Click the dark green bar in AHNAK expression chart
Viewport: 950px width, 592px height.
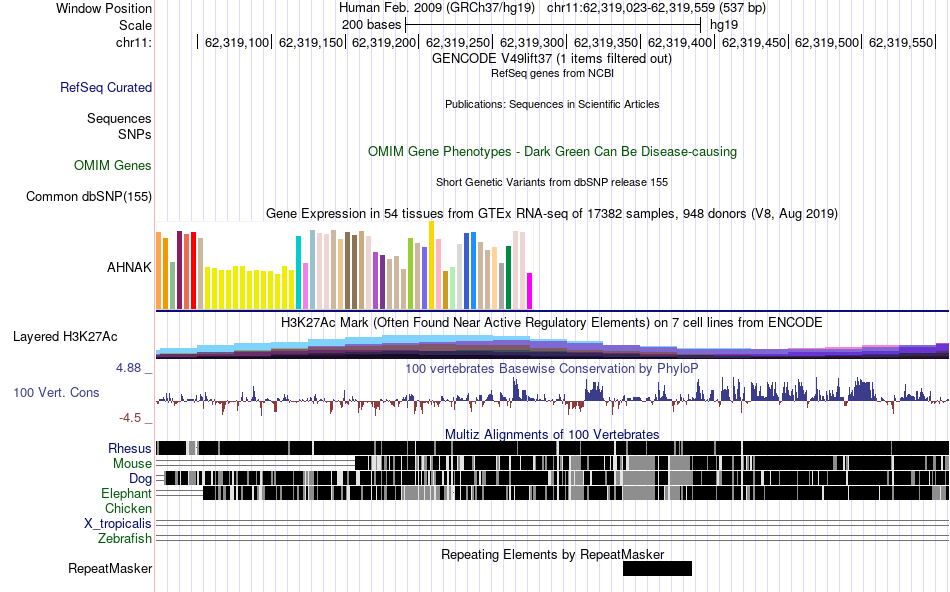(x=509, y=278)
